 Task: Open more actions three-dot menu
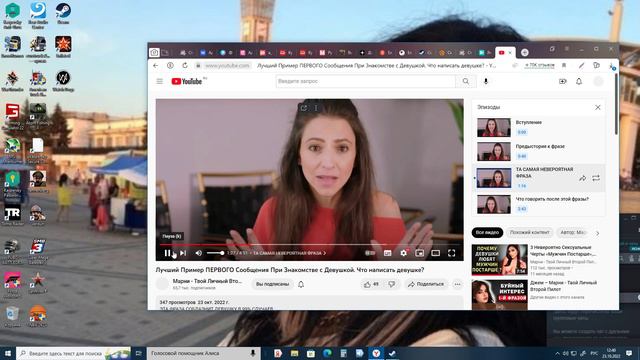click(457, 284)
